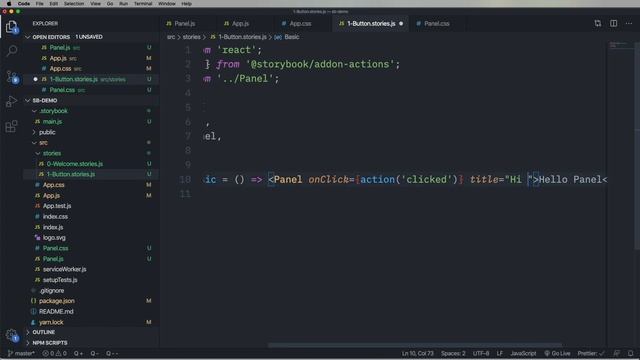Open README.md in the file tree
Viewport: 640px width, 360px height.
click(56, 311)
